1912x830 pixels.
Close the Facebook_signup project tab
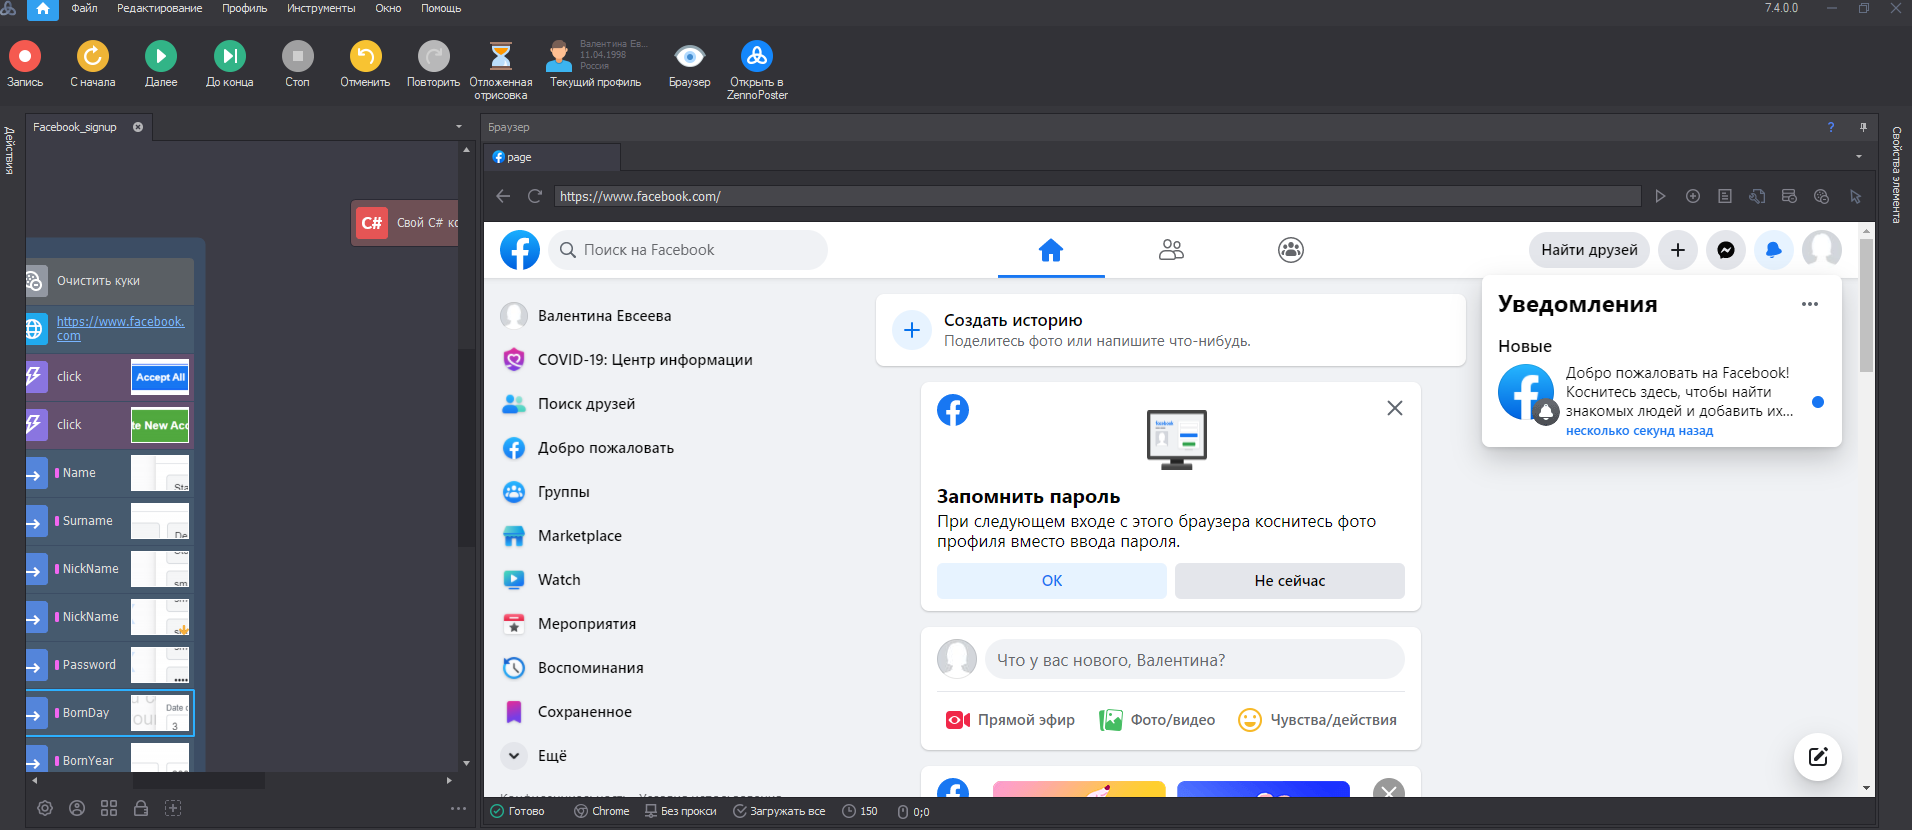click(138, 127)
